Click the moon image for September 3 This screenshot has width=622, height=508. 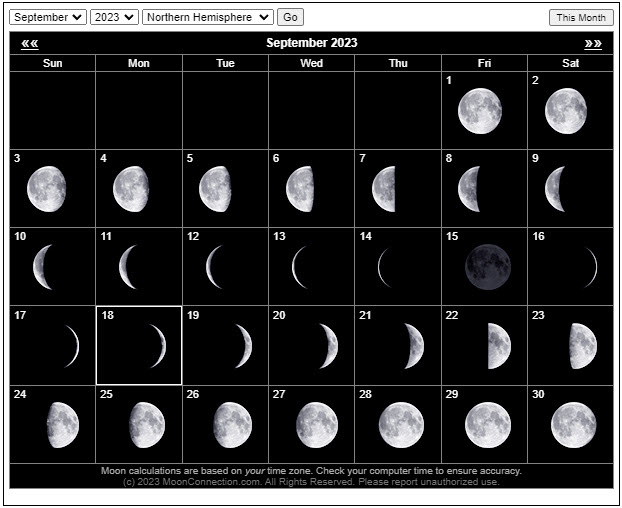pyautogui.click(x=46, y=189)
